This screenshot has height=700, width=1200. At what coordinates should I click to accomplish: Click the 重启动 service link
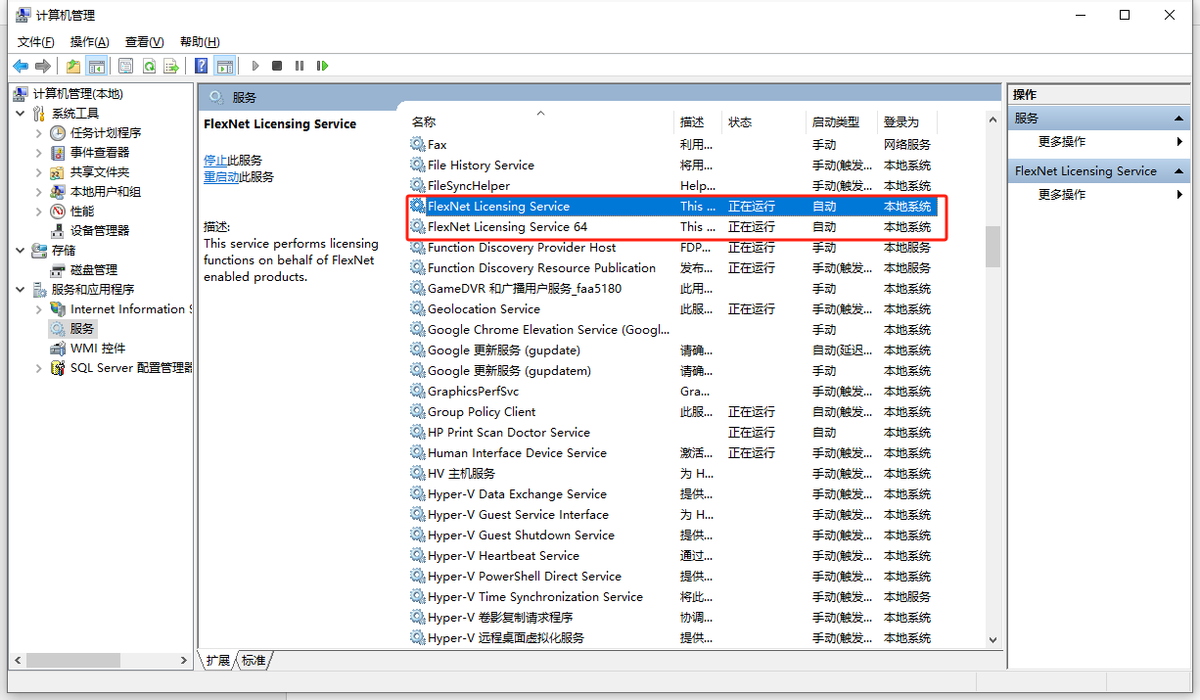(x=221, y=177)
